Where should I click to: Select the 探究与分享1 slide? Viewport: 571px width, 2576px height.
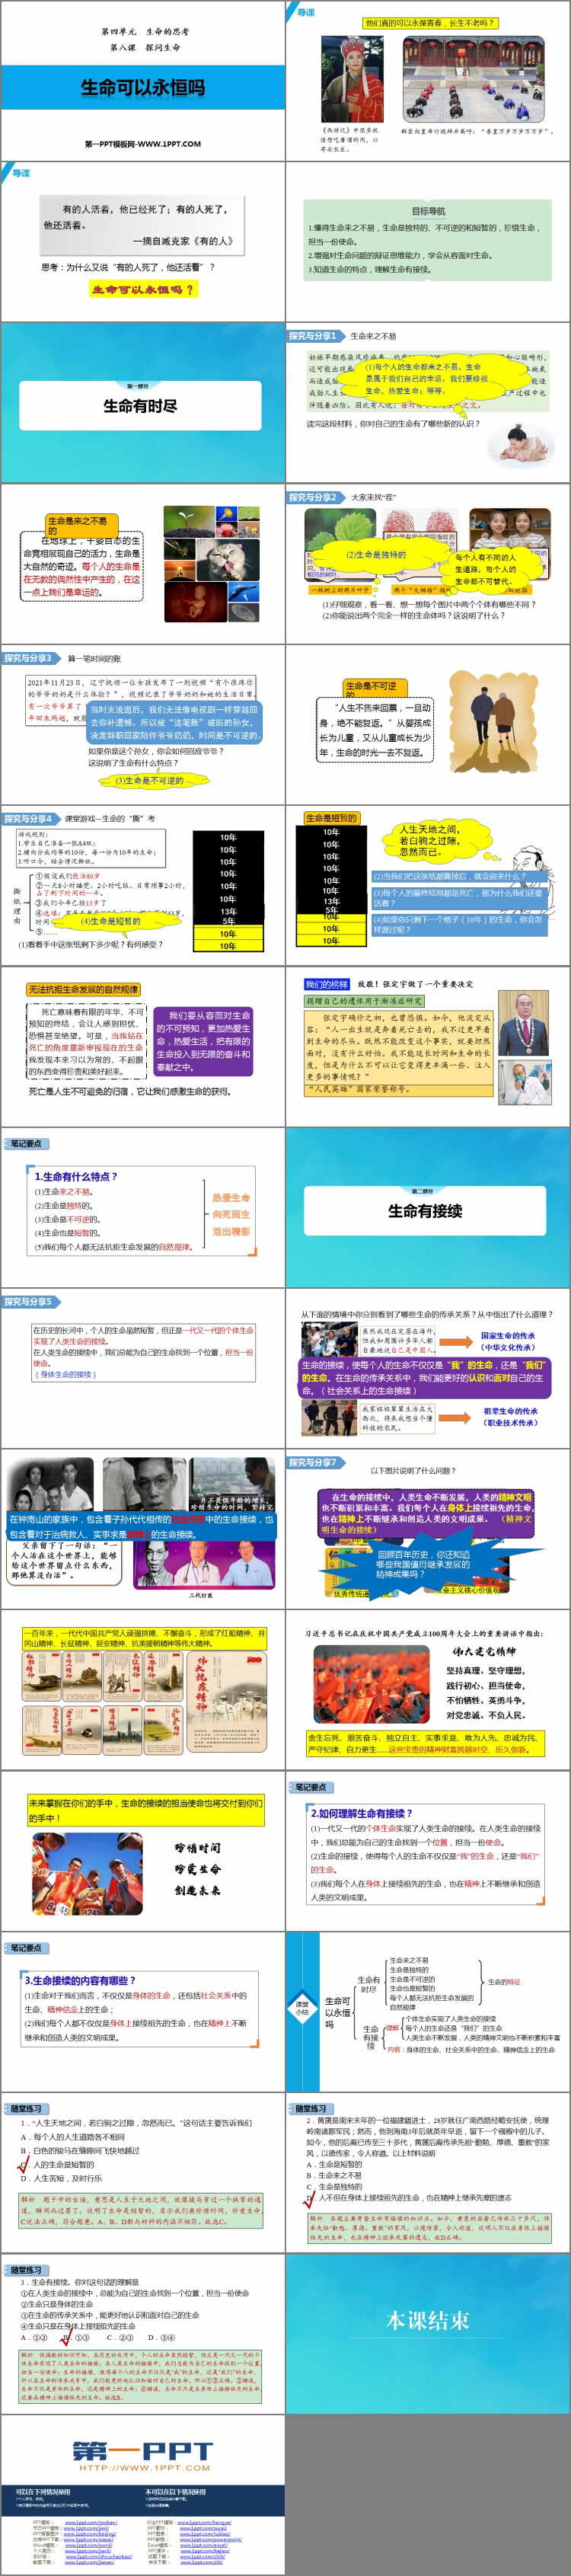point(428,403)
